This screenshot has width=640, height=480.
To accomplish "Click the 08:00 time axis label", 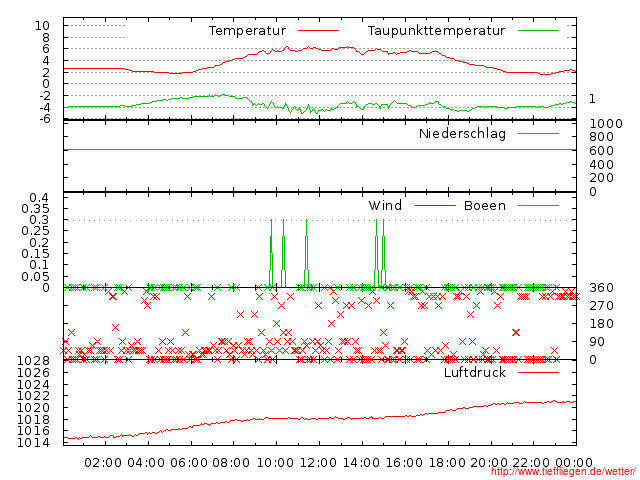I will 231,463.
